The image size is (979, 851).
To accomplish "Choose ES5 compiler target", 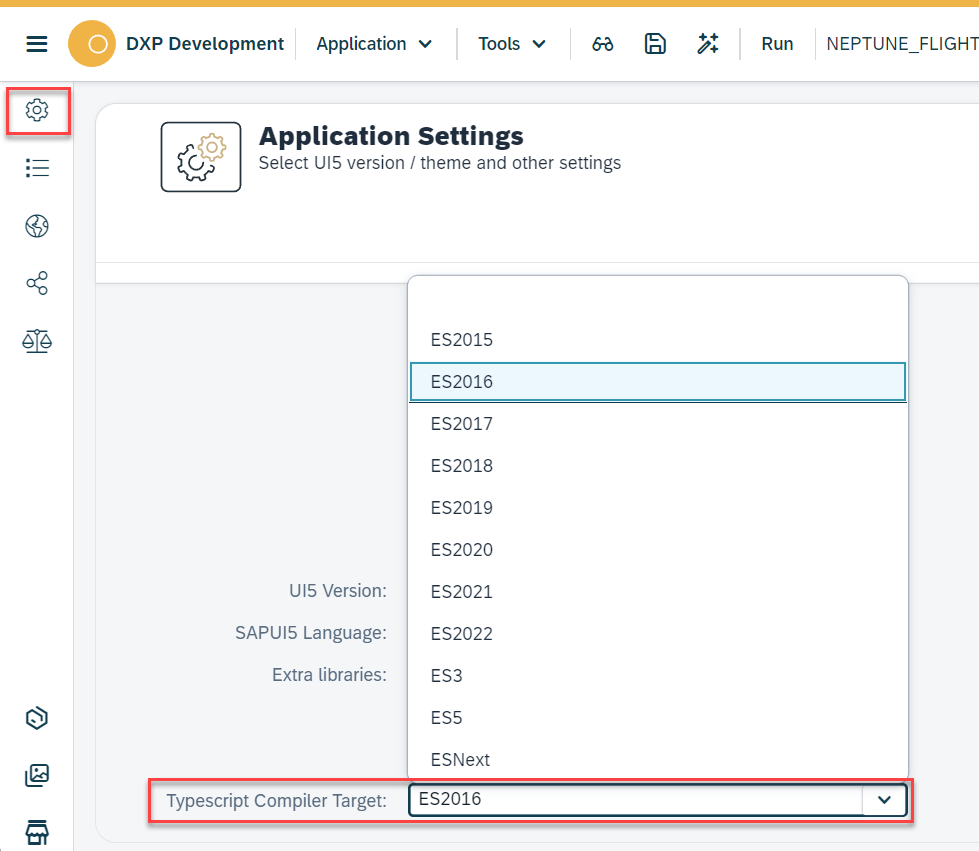I will [x=657, y=717].
